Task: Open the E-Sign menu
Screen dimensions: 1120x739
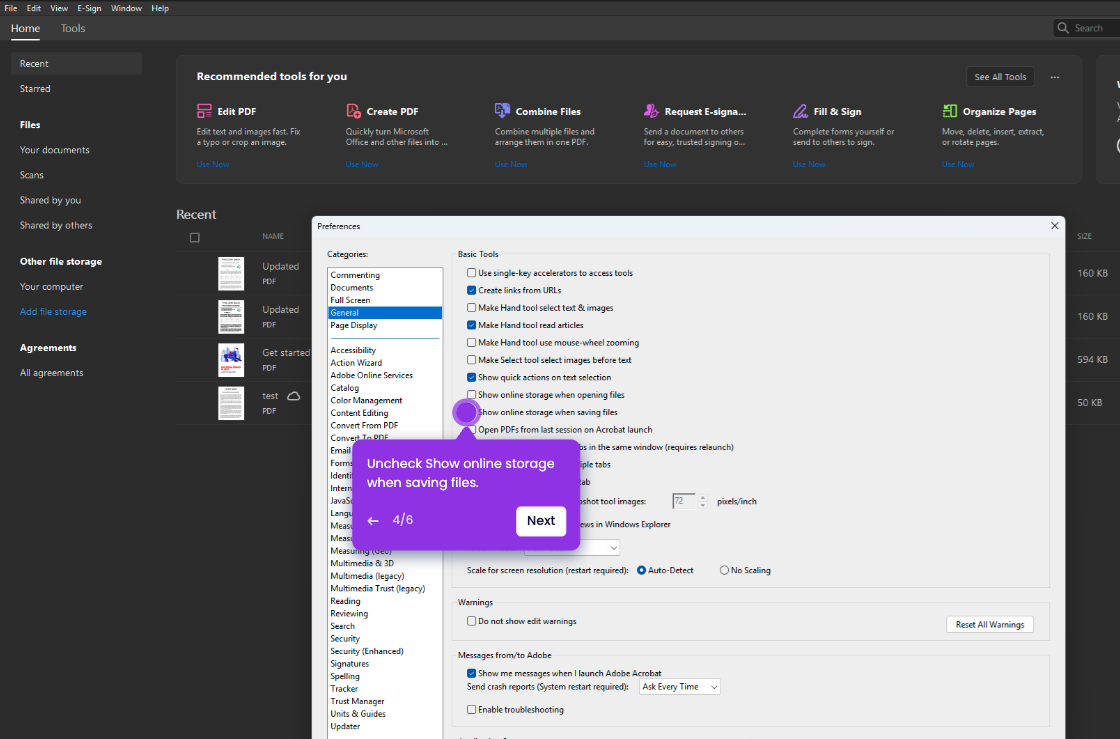Action: point(89,8)
